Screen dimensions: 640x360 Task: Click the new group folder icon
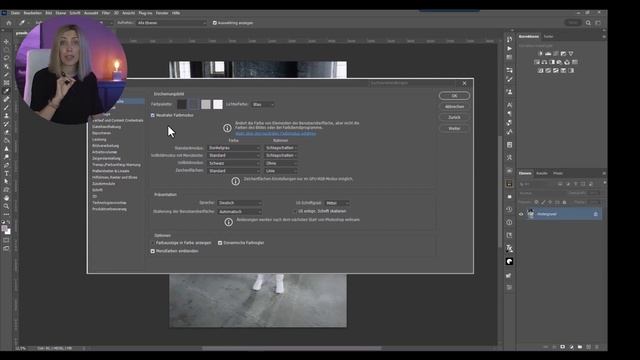tap(580, 347)
